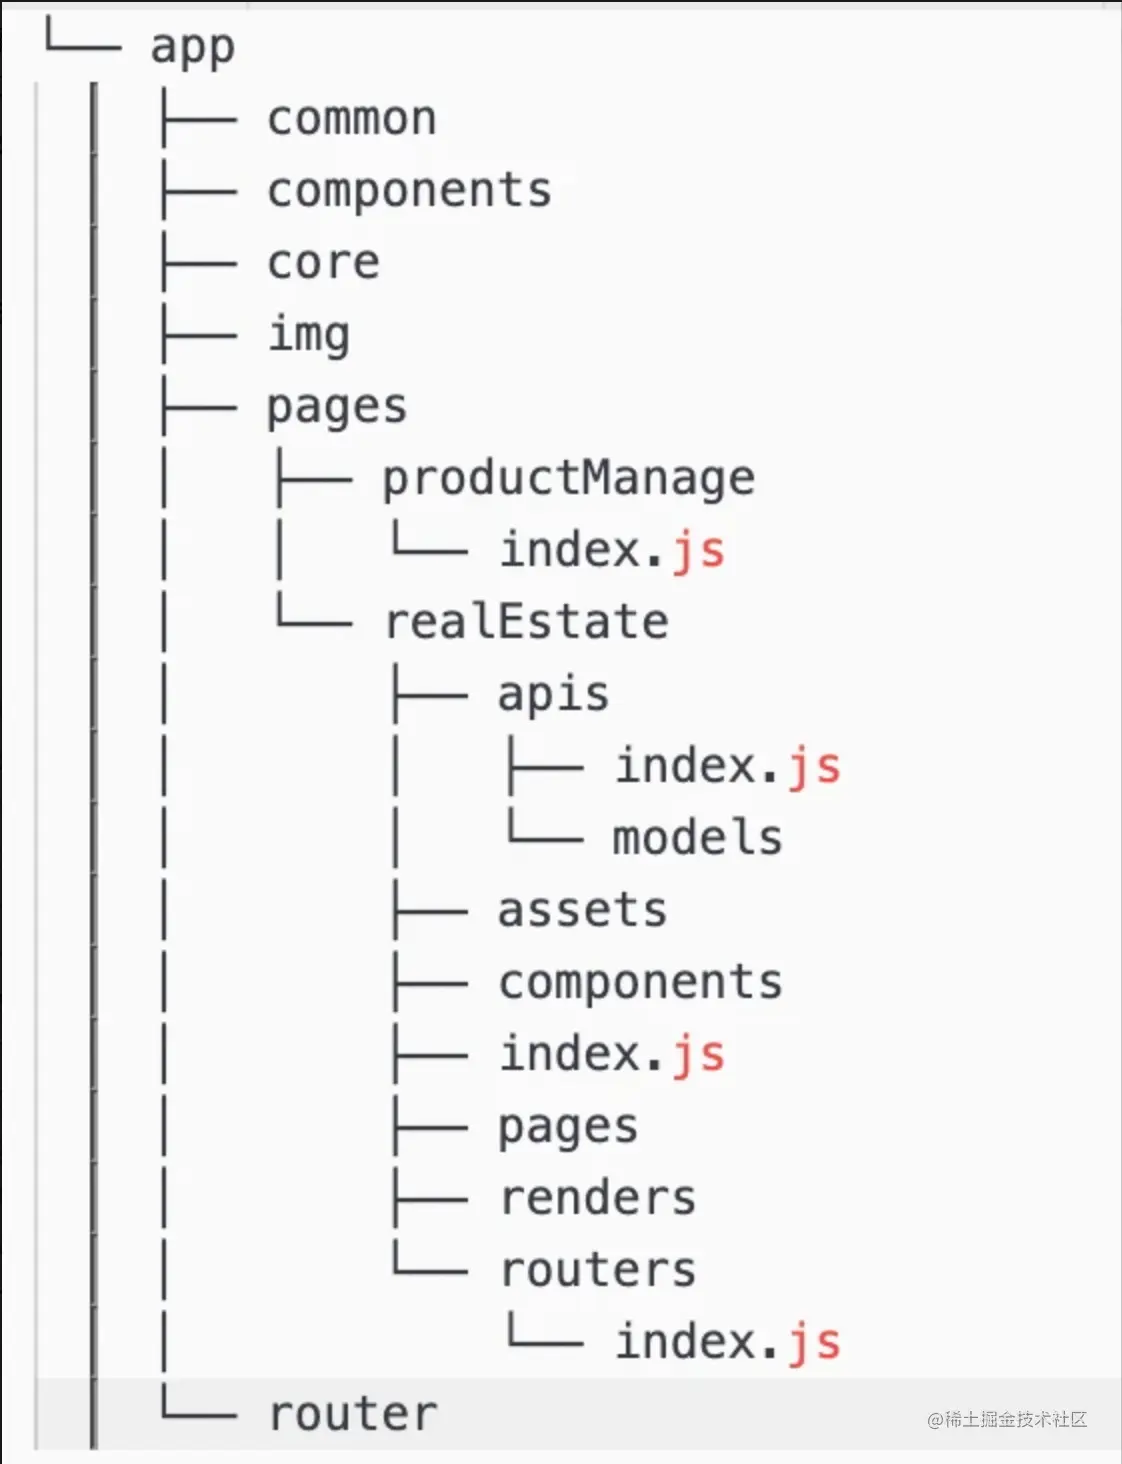Open index.js directly under realEstate
The image size is (1122, 1464).
(x=611, y=1055)
